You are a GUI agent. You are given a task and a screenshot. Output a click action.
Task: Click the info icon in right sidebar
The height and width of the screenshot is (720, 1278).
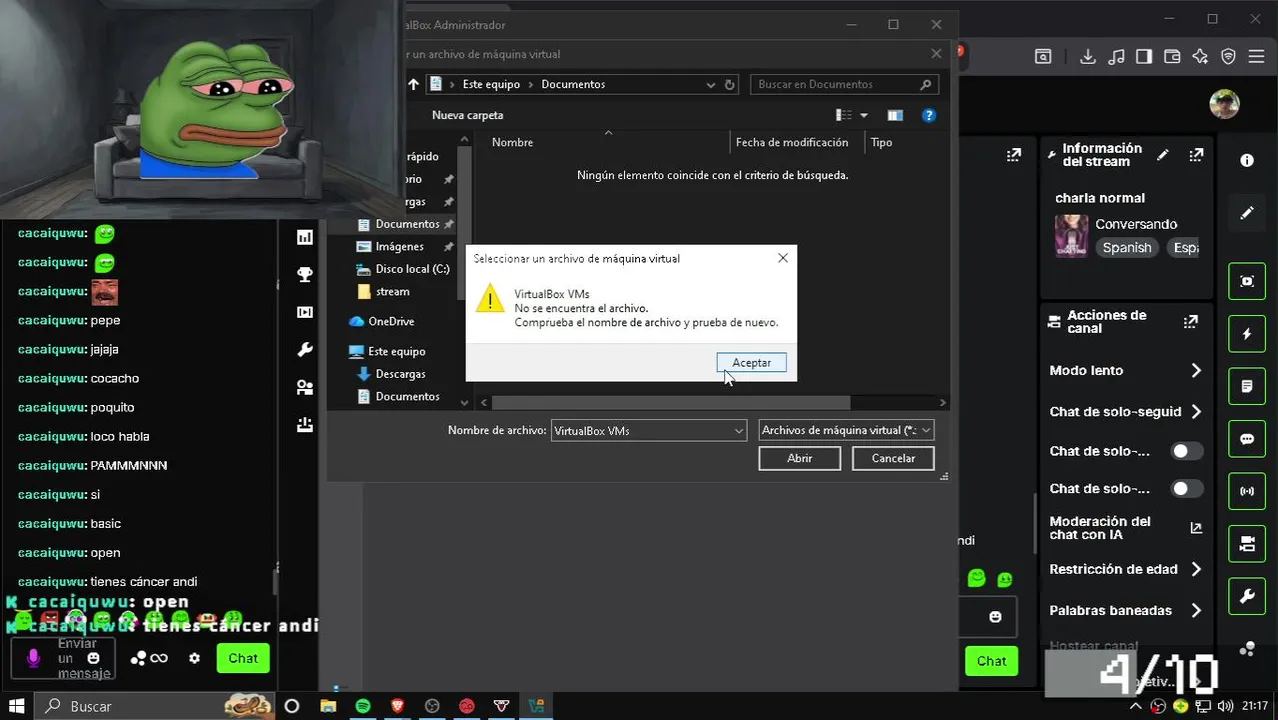[x=1247, y=160]
